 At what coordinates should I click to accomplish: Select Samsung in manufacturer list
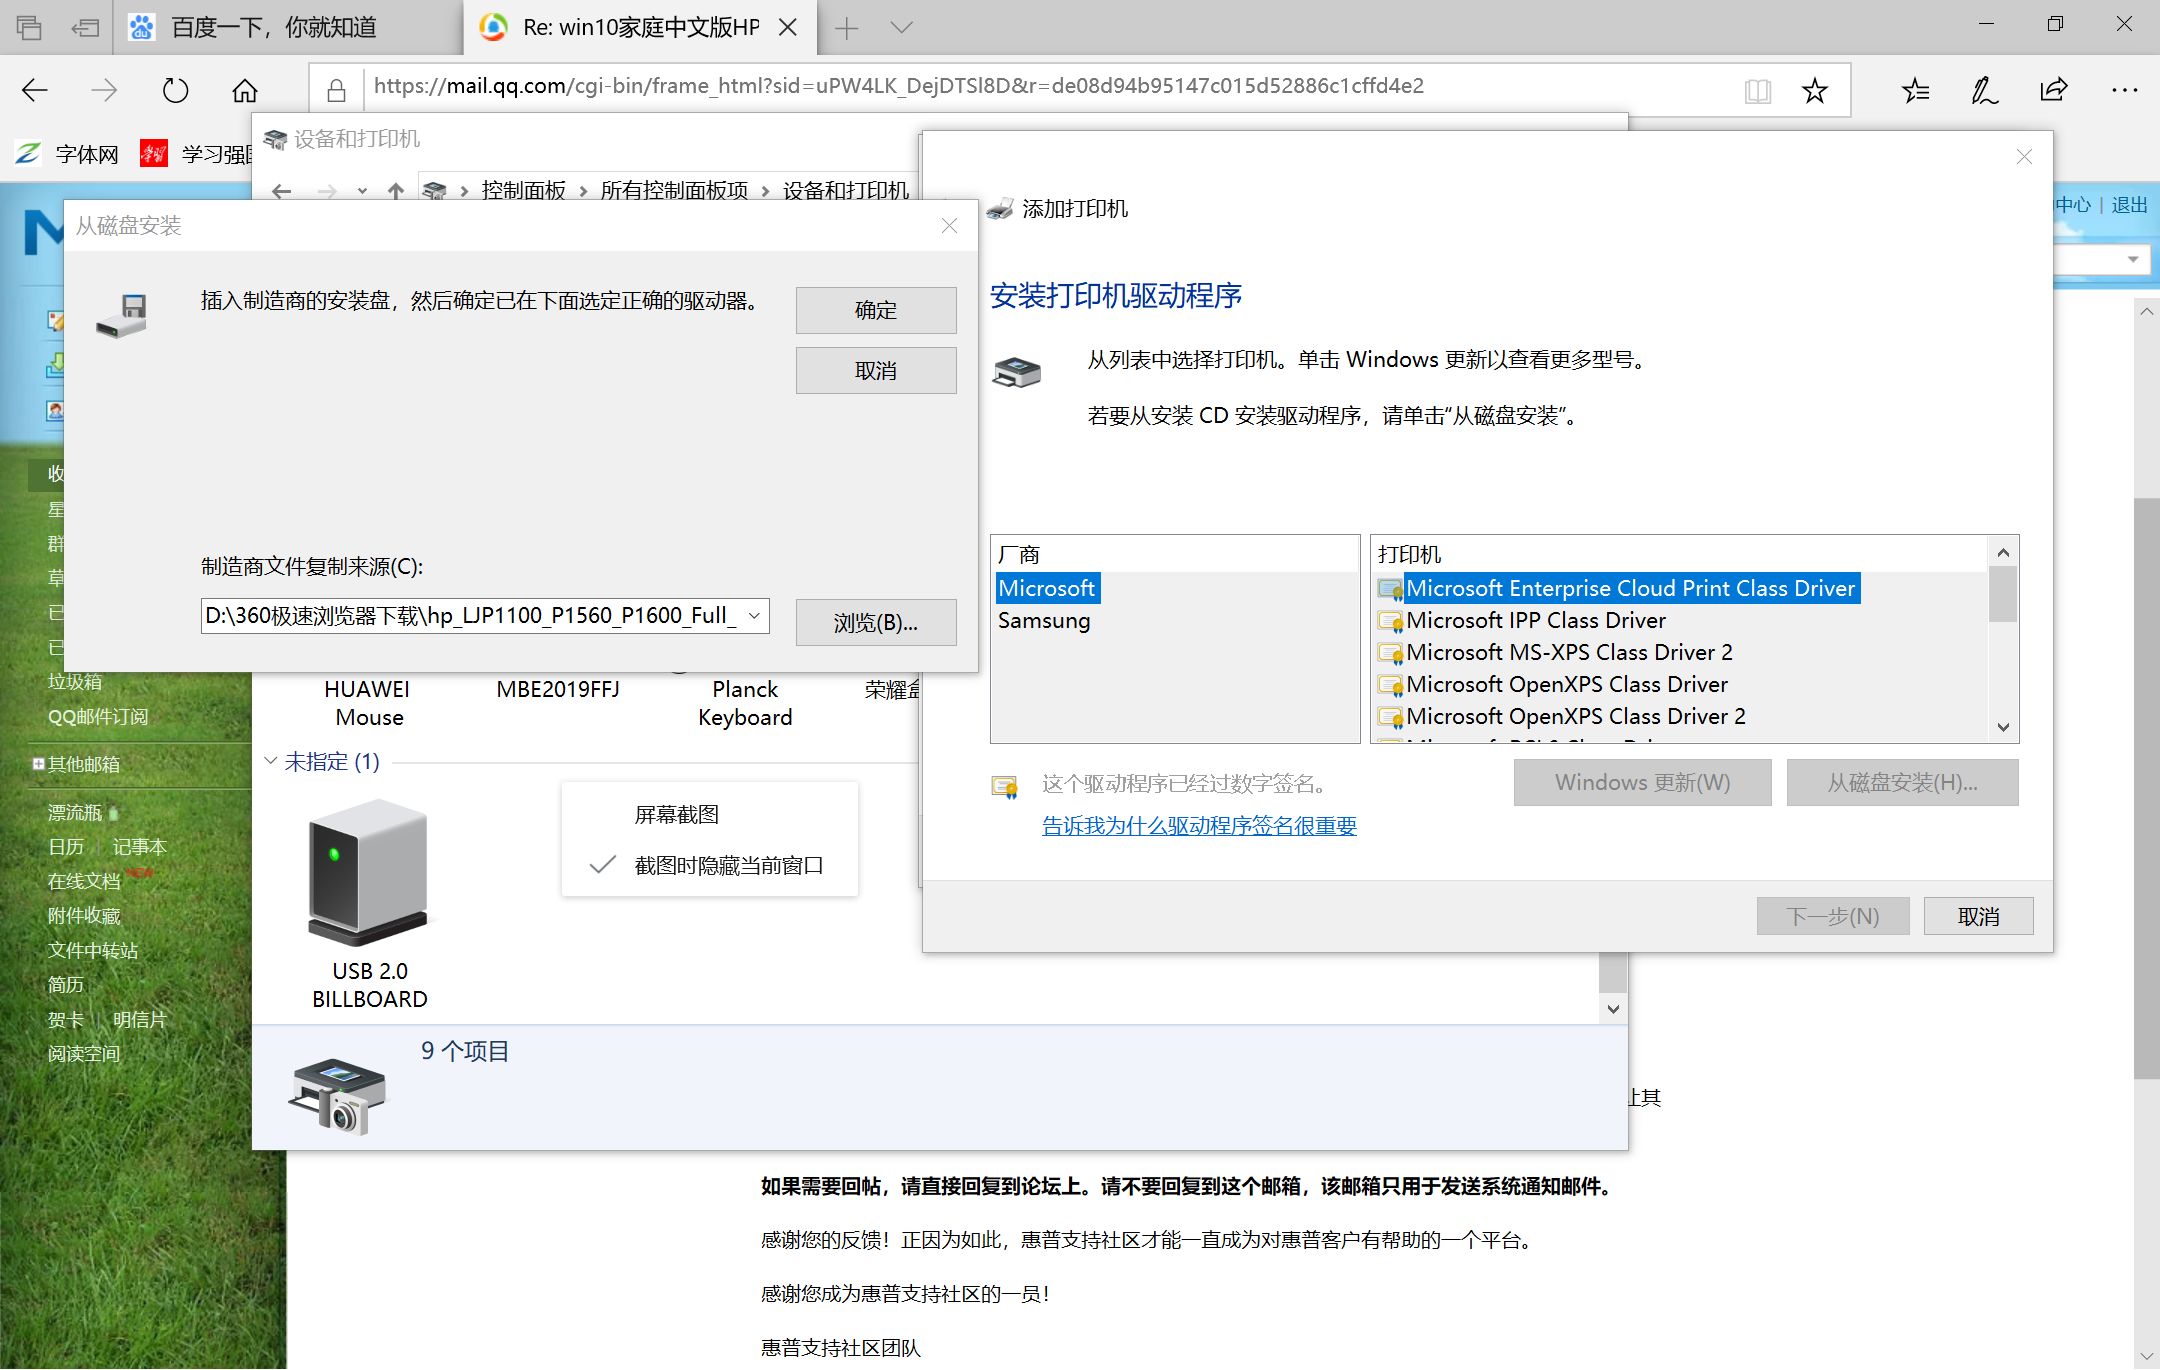pos(1044,621)
